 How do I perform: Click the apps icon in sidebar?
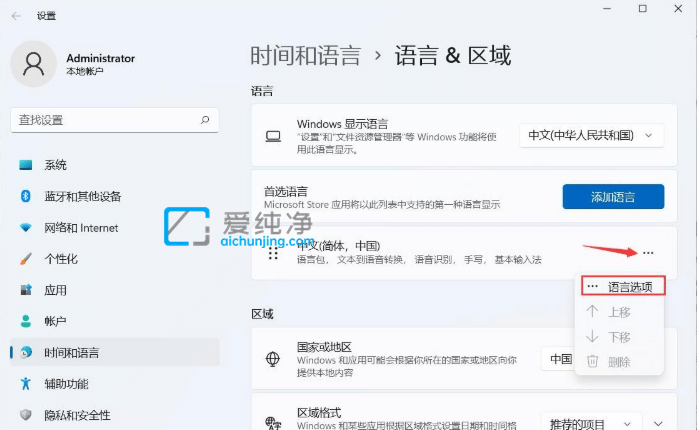26,290
